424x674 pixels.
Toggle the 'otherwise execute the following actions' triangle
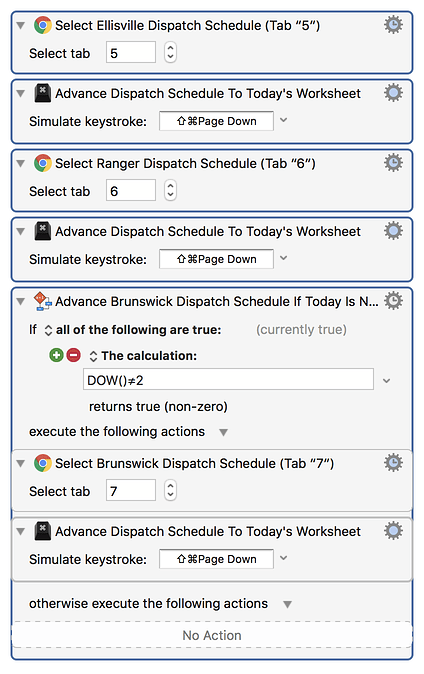(287, 604)
